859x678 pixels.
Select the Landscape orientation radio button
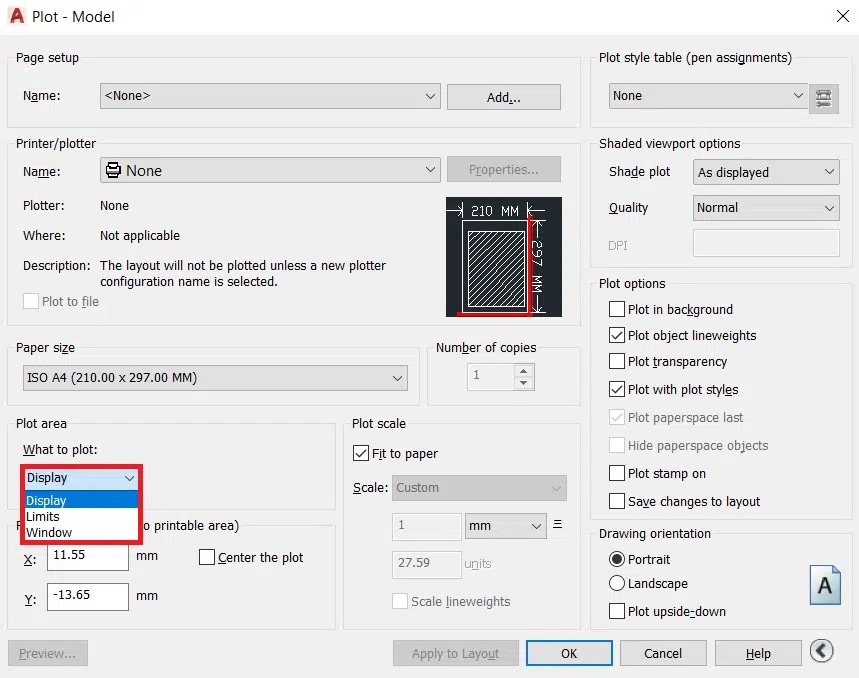pos(617,584)
